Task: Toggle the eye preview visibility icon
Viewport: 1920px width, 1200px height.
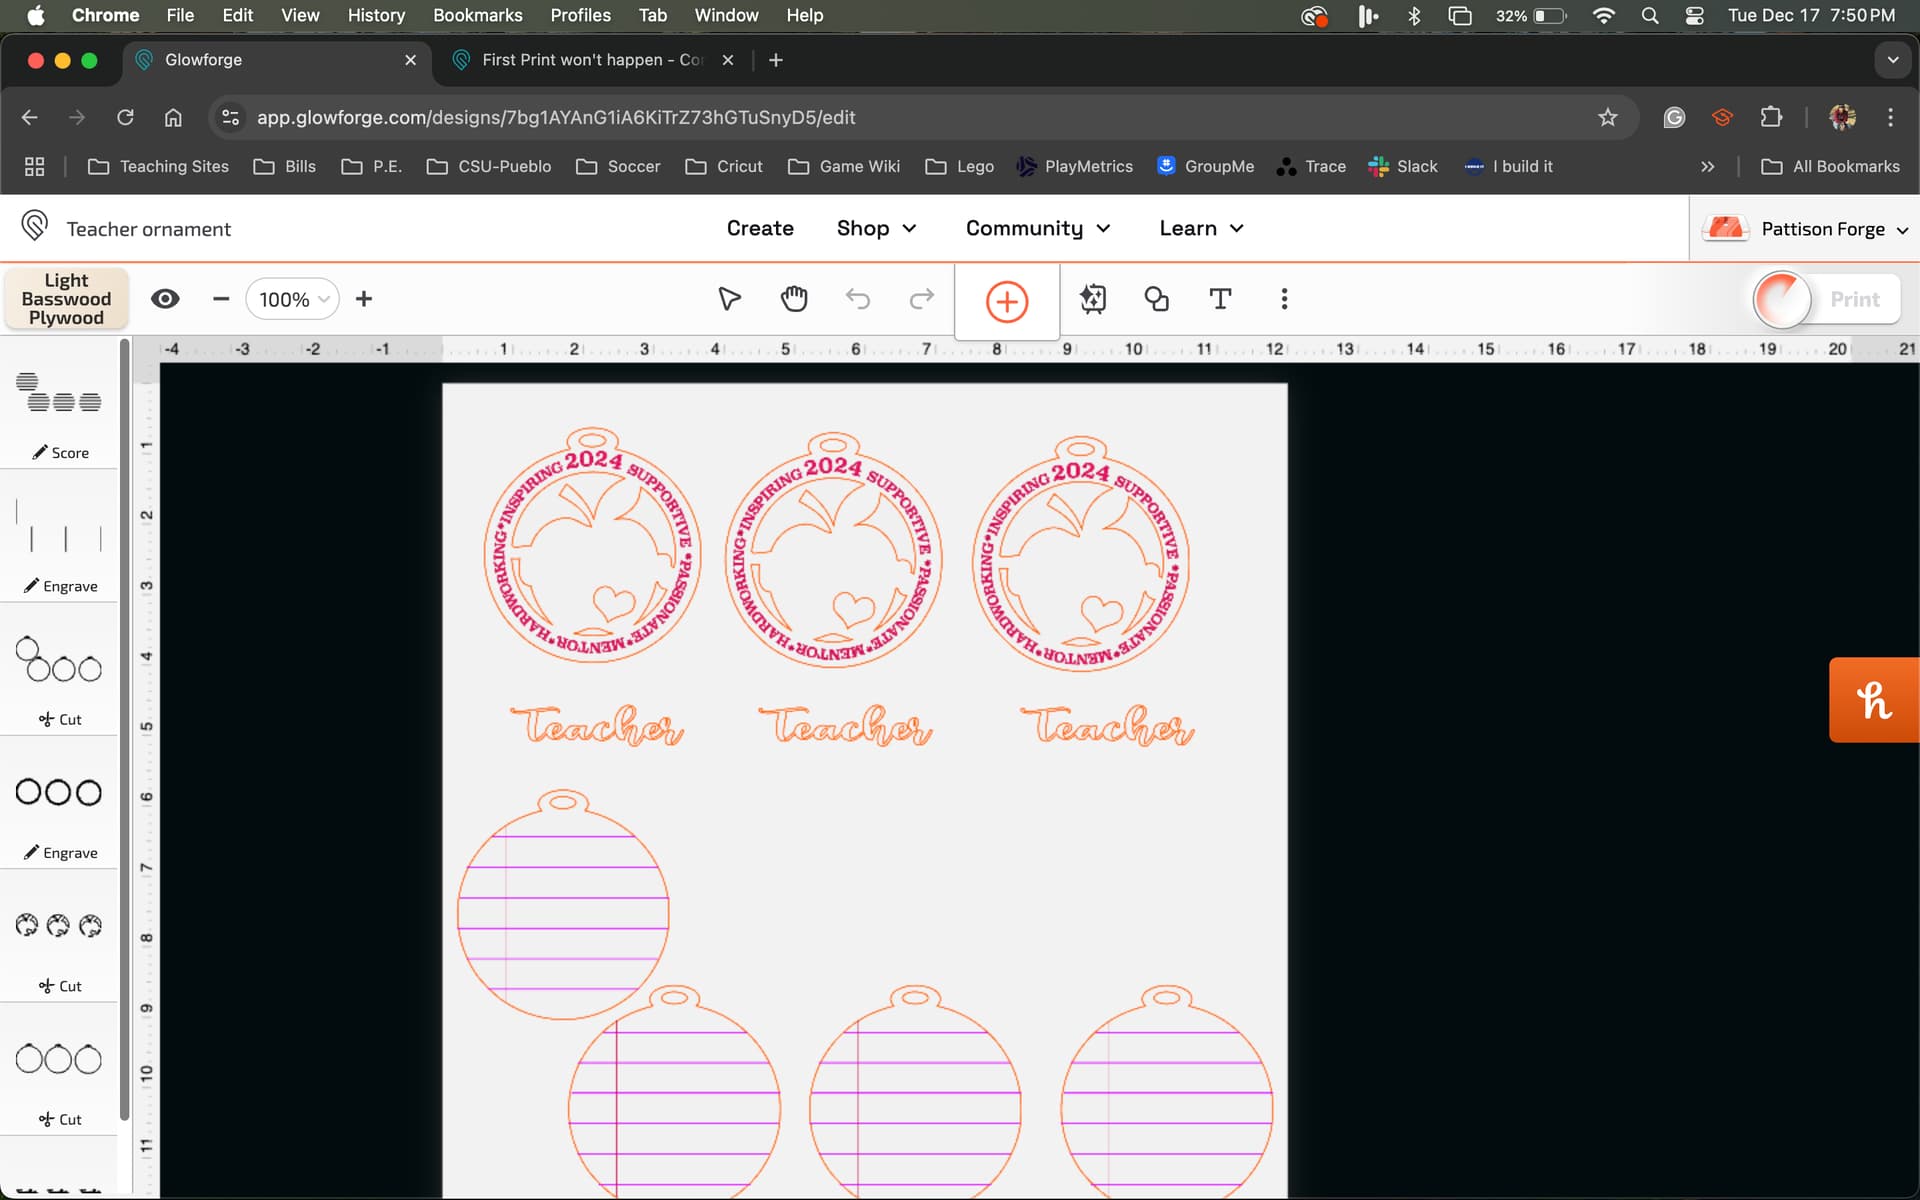Action: click(165, 299)
